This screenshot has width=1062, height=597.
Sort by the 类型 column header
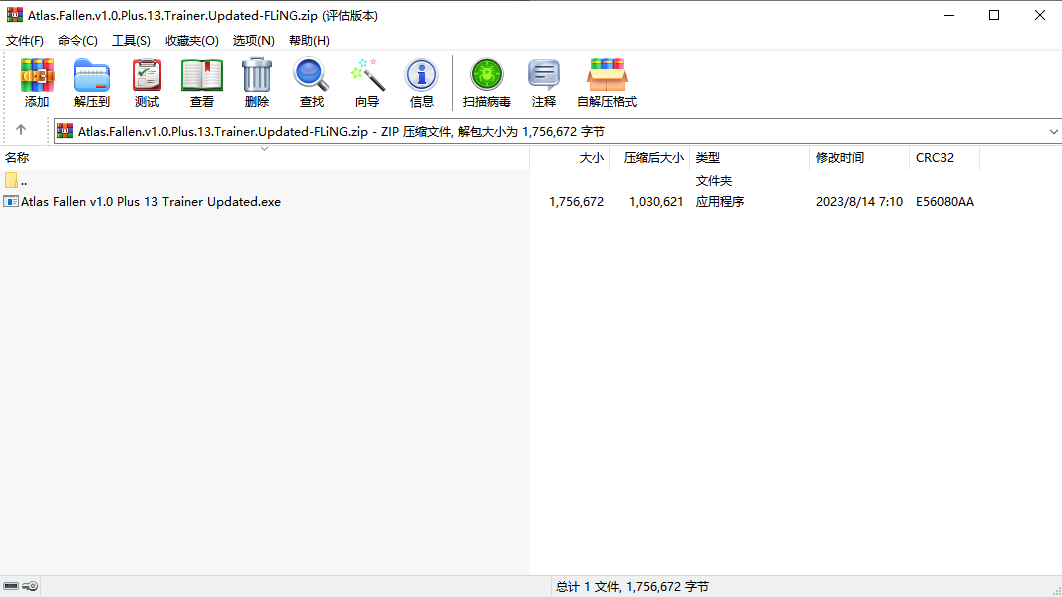(x=749, y=157)
